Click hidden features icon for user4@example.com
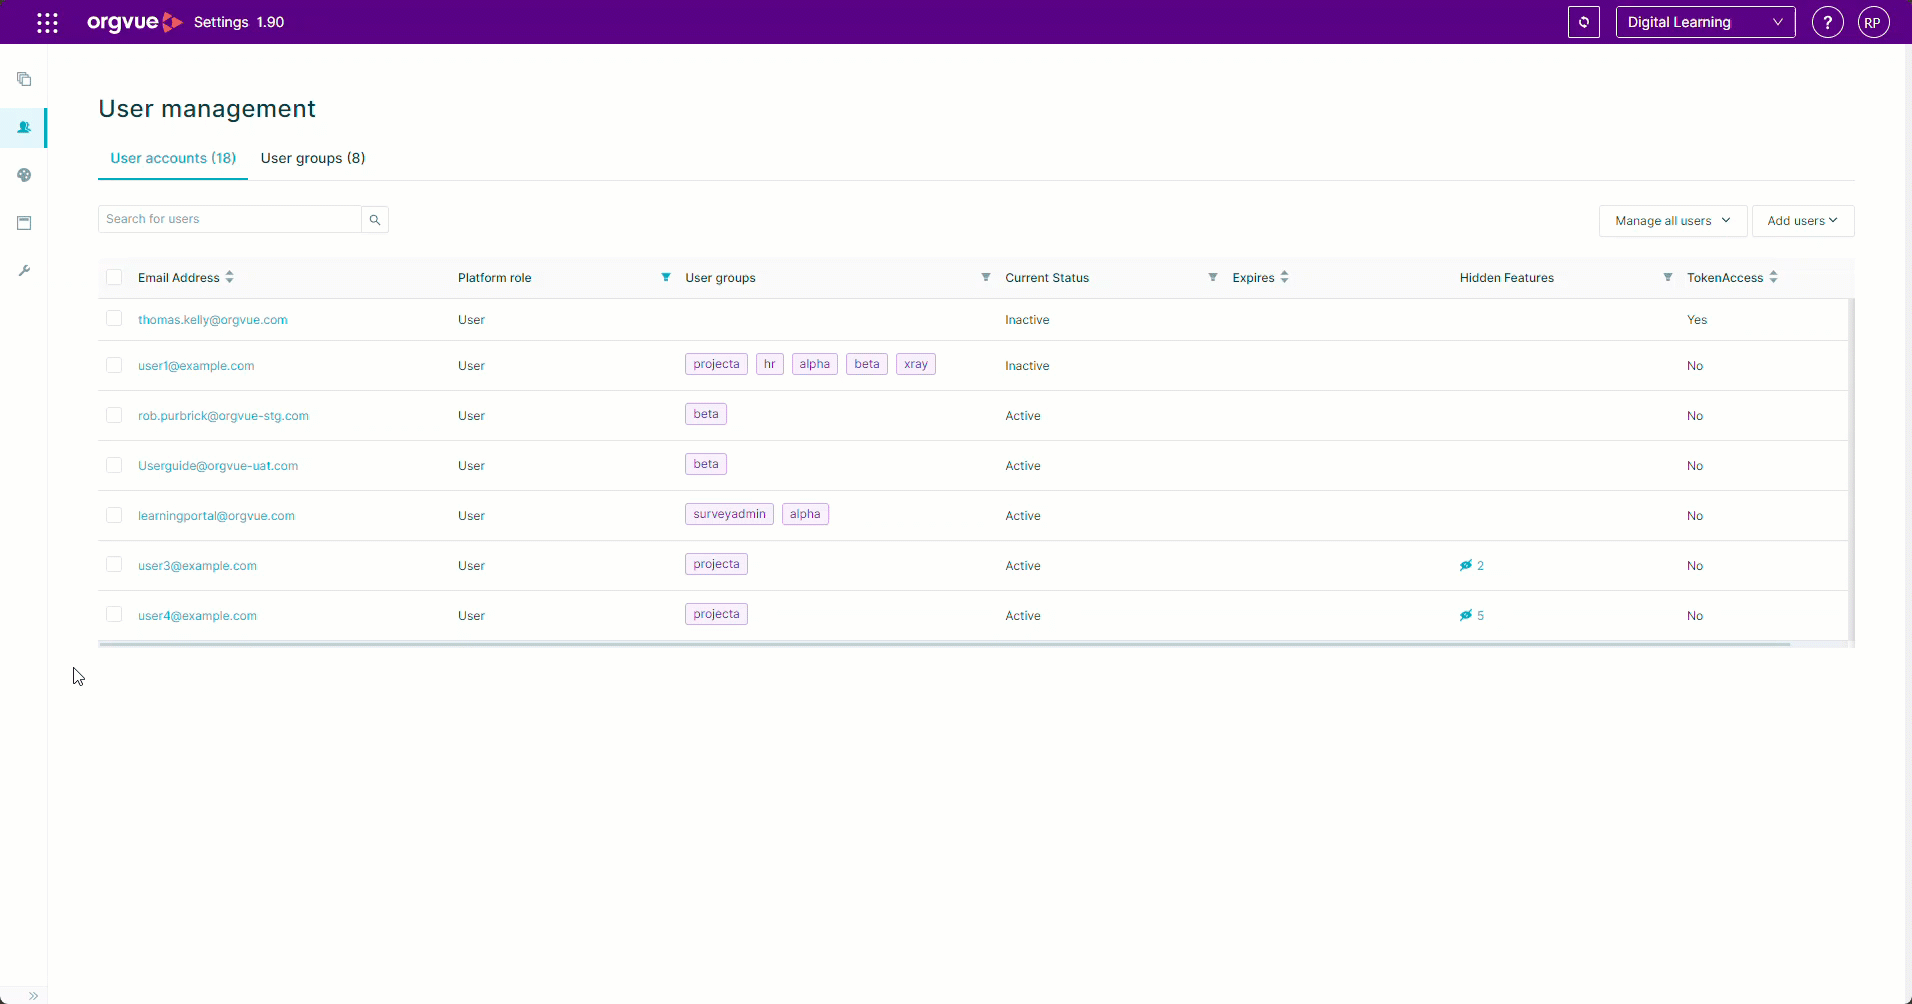 [1466, 615]
